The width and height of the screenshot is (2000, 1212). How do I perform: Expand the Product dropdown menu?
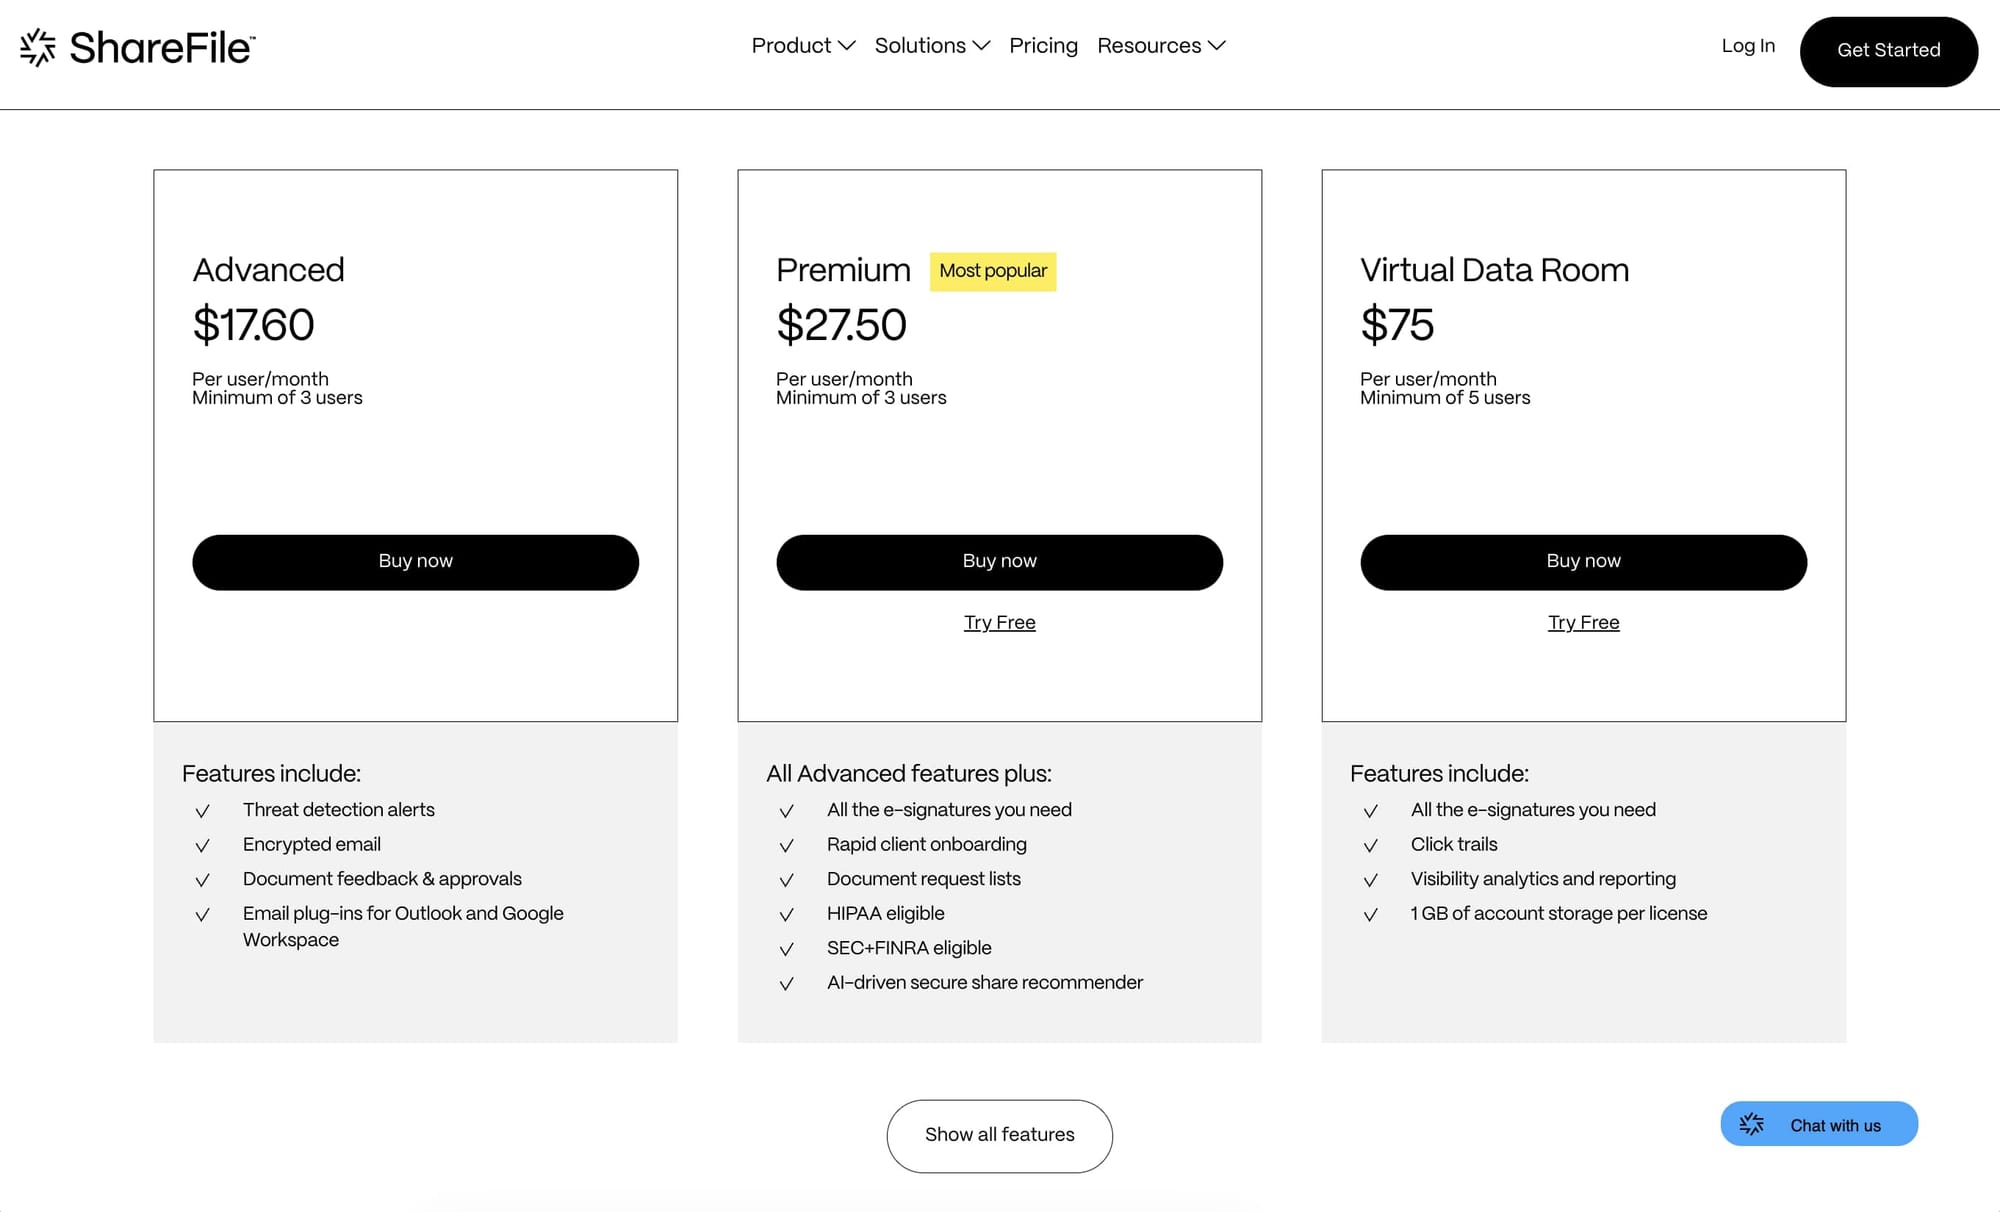802,46
